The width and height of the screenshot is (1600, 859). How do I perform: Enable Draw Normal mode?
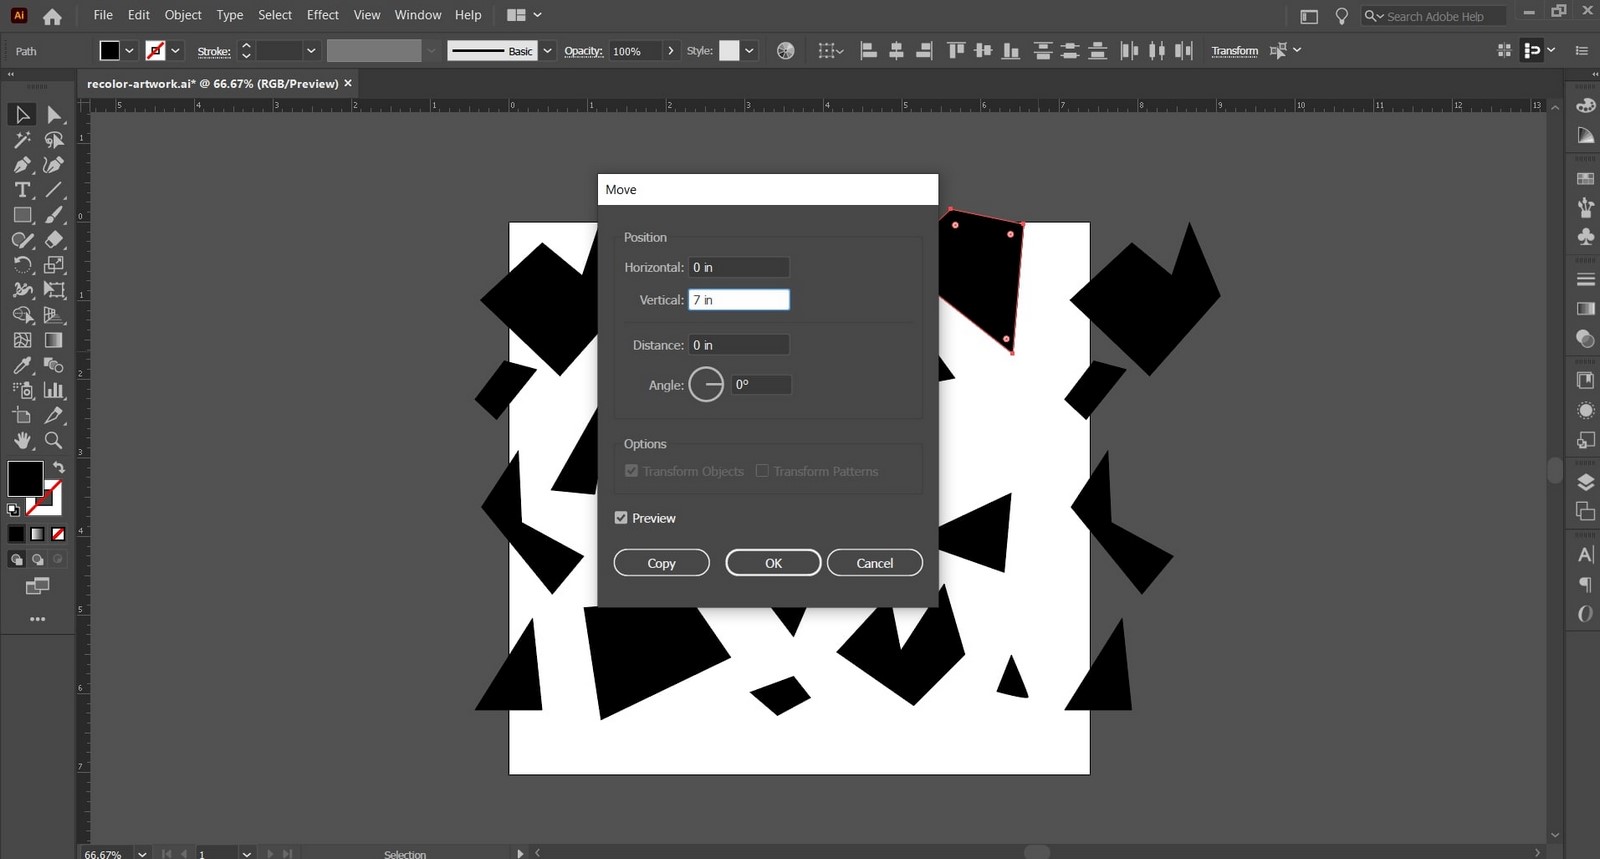16,560
